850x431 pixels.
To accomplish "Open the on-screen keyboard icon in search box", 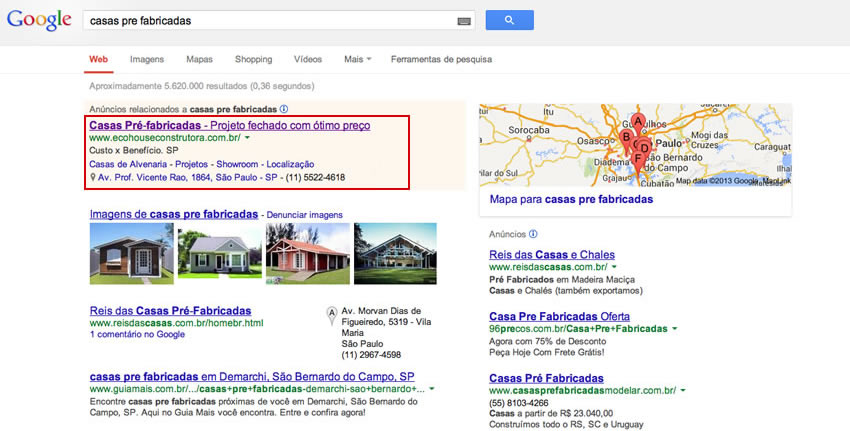I will tap(464, 21).
